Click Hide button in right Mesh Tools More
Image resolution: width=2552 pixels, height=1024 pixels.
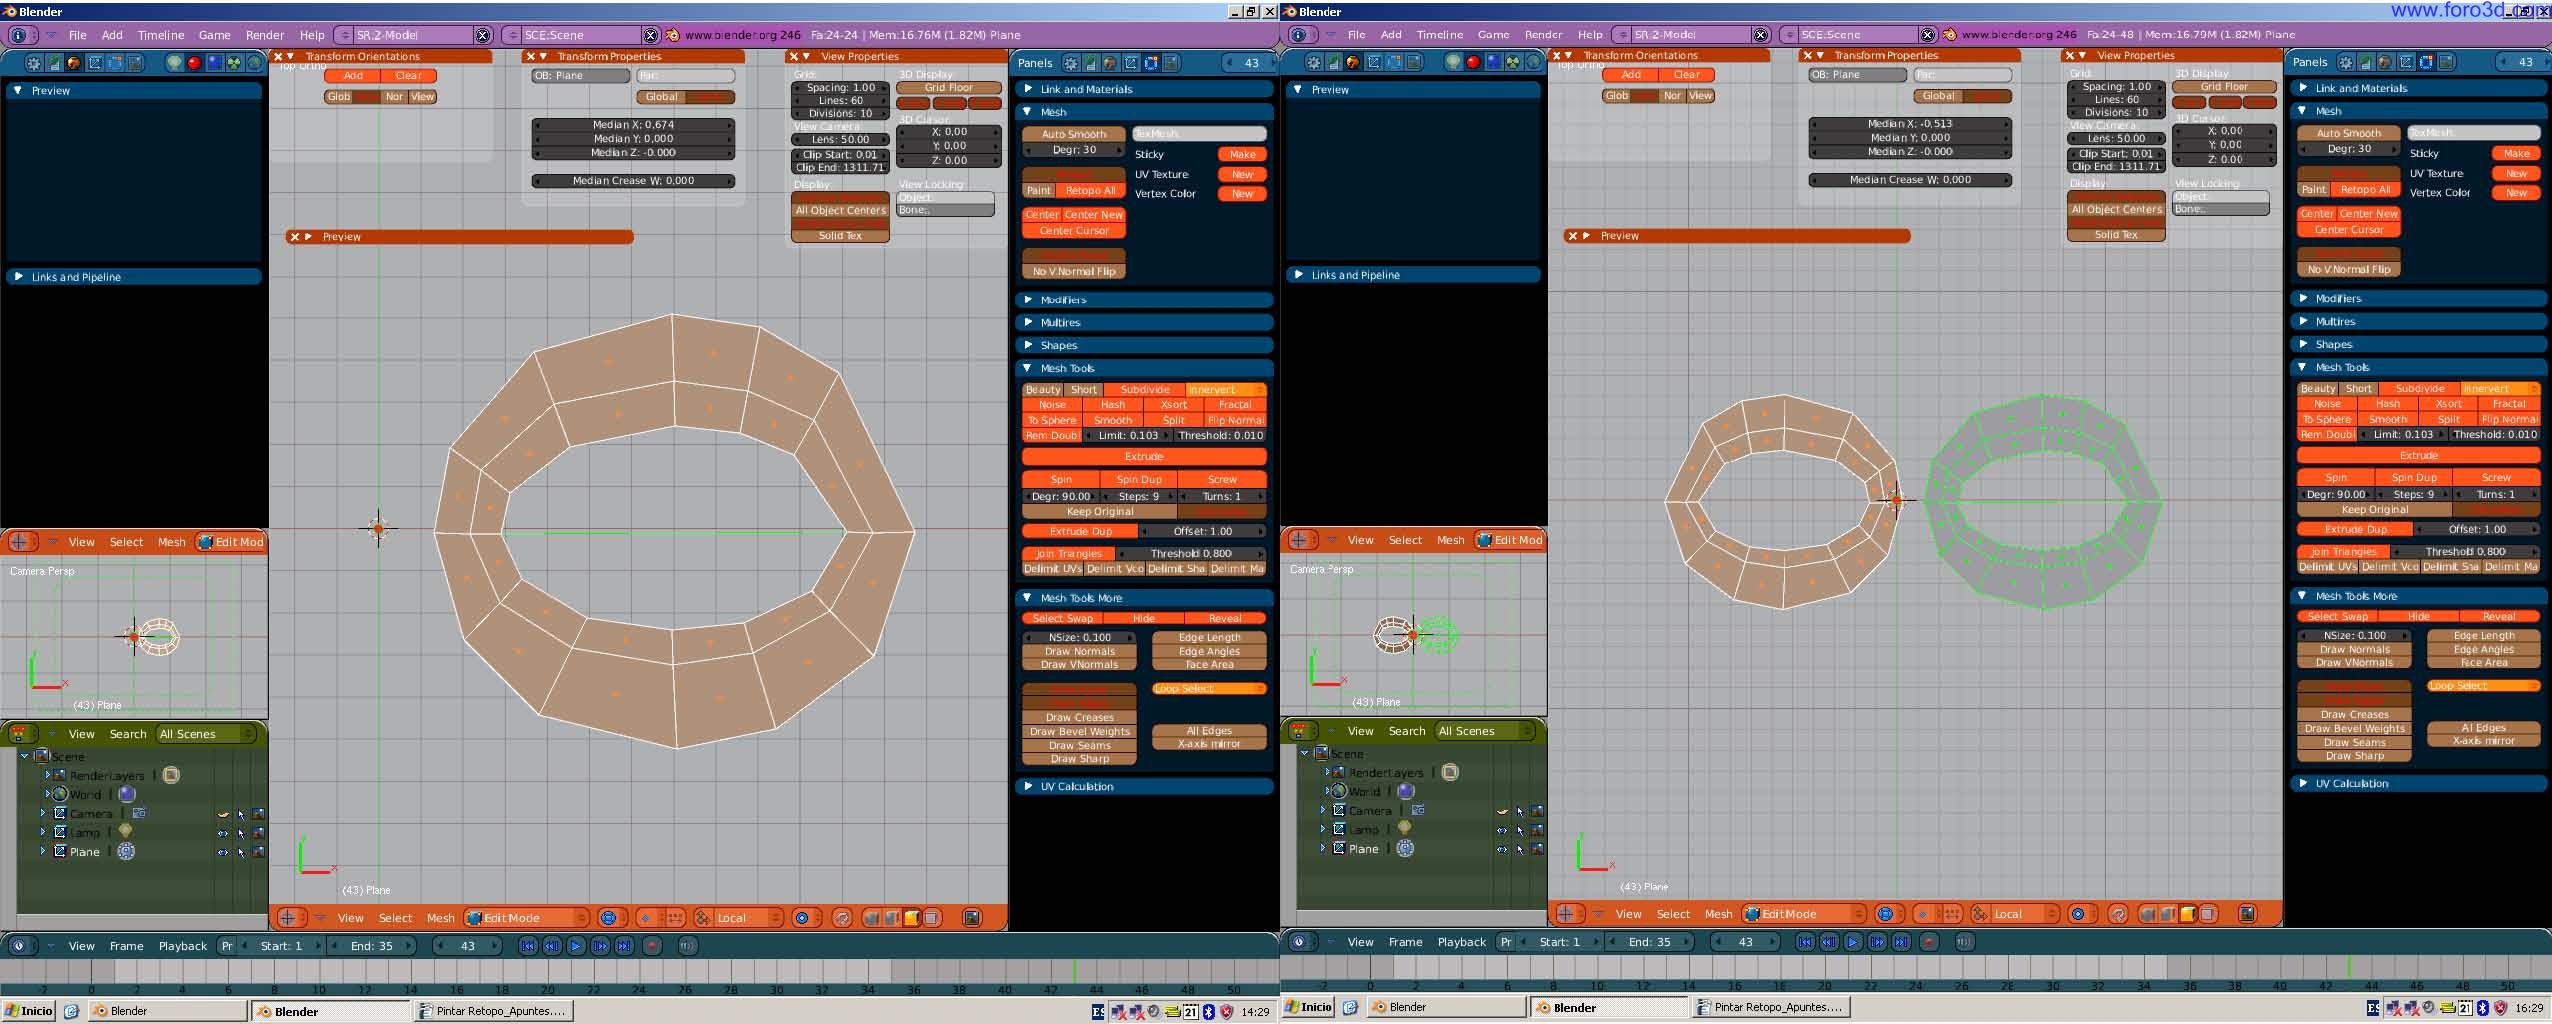tap(2418, 617)
